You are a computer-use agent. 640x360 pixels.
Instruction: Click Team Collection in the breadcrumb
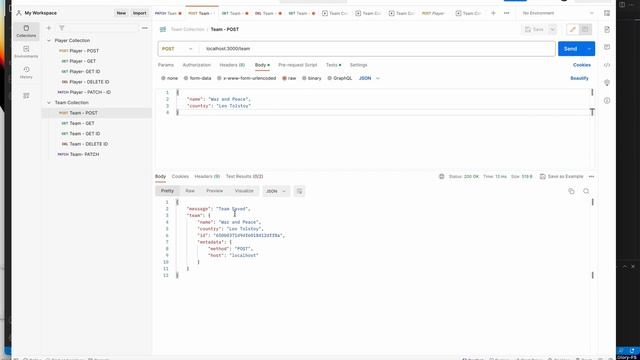coord(187,29)
